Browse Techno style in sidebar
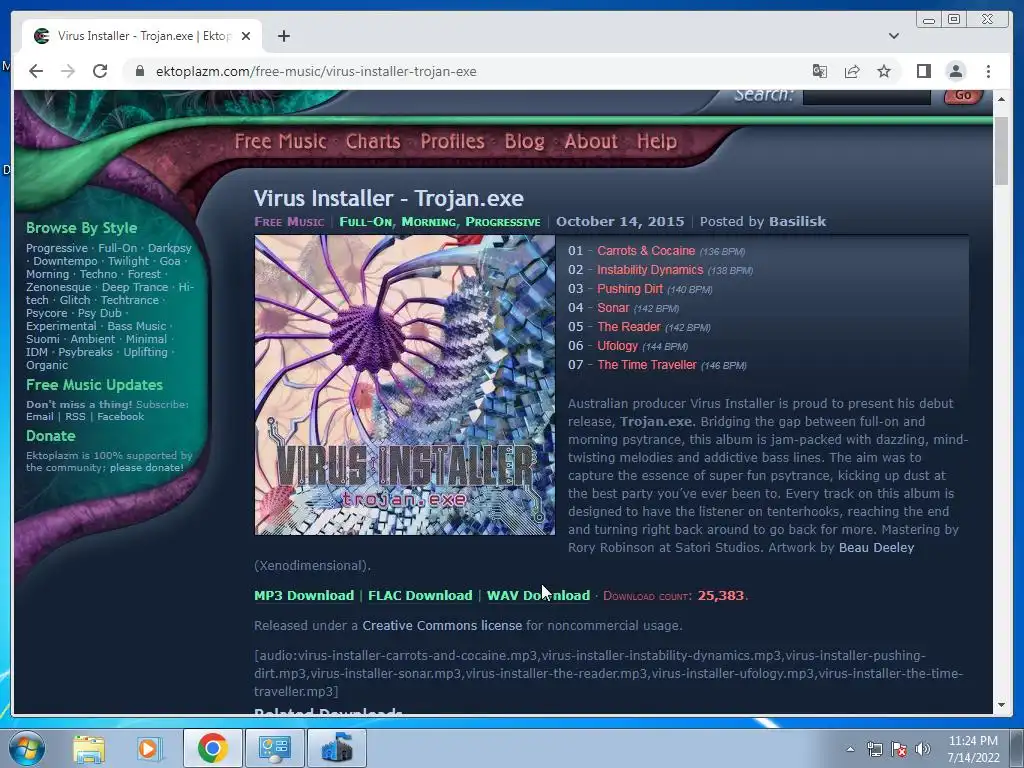This screenshot has height=768, width=1024. [x=98, y=274]
